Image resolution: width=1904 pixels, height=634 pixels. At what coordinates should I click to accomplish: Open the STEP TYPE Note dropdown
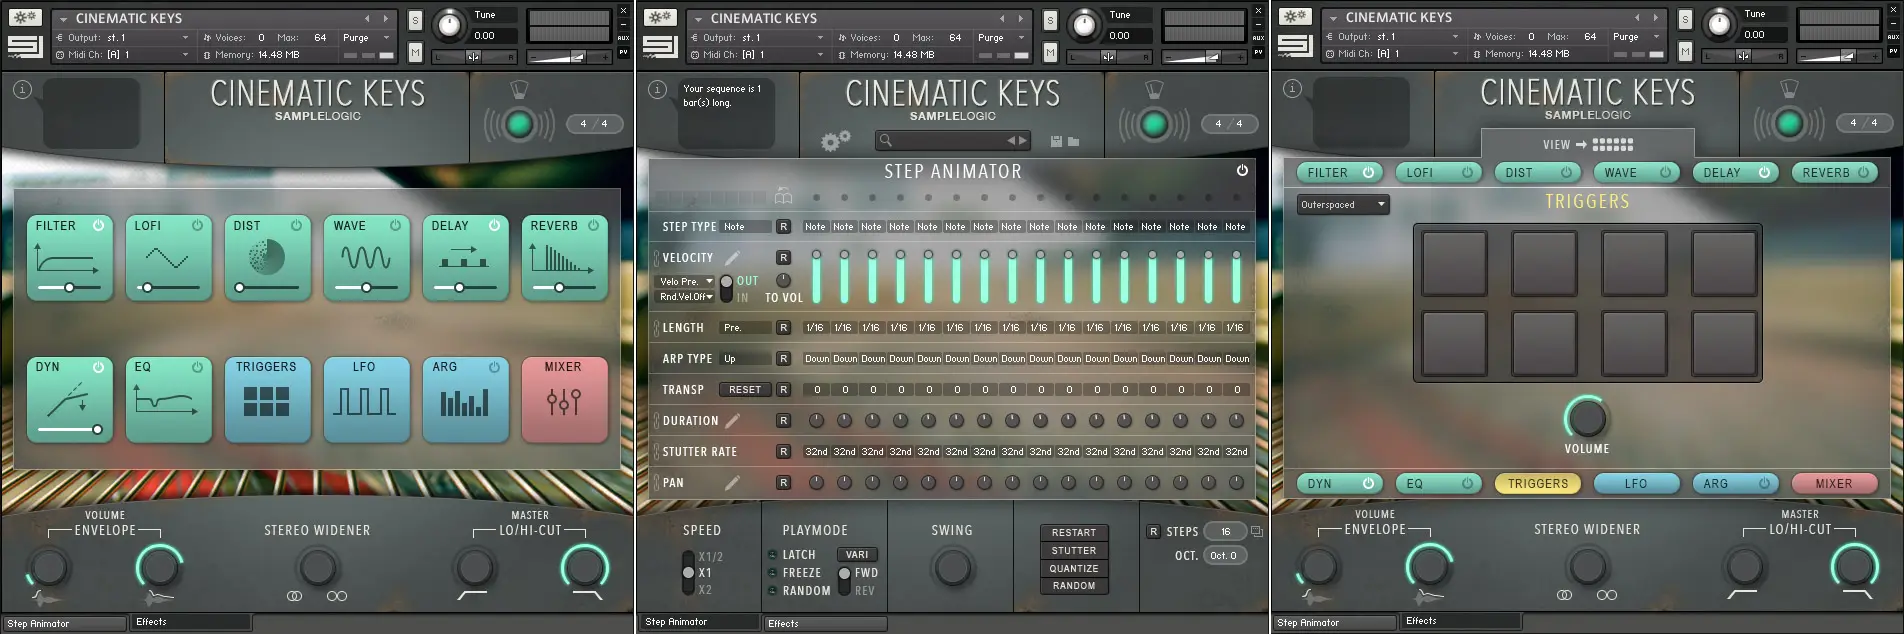pos(746,227)
